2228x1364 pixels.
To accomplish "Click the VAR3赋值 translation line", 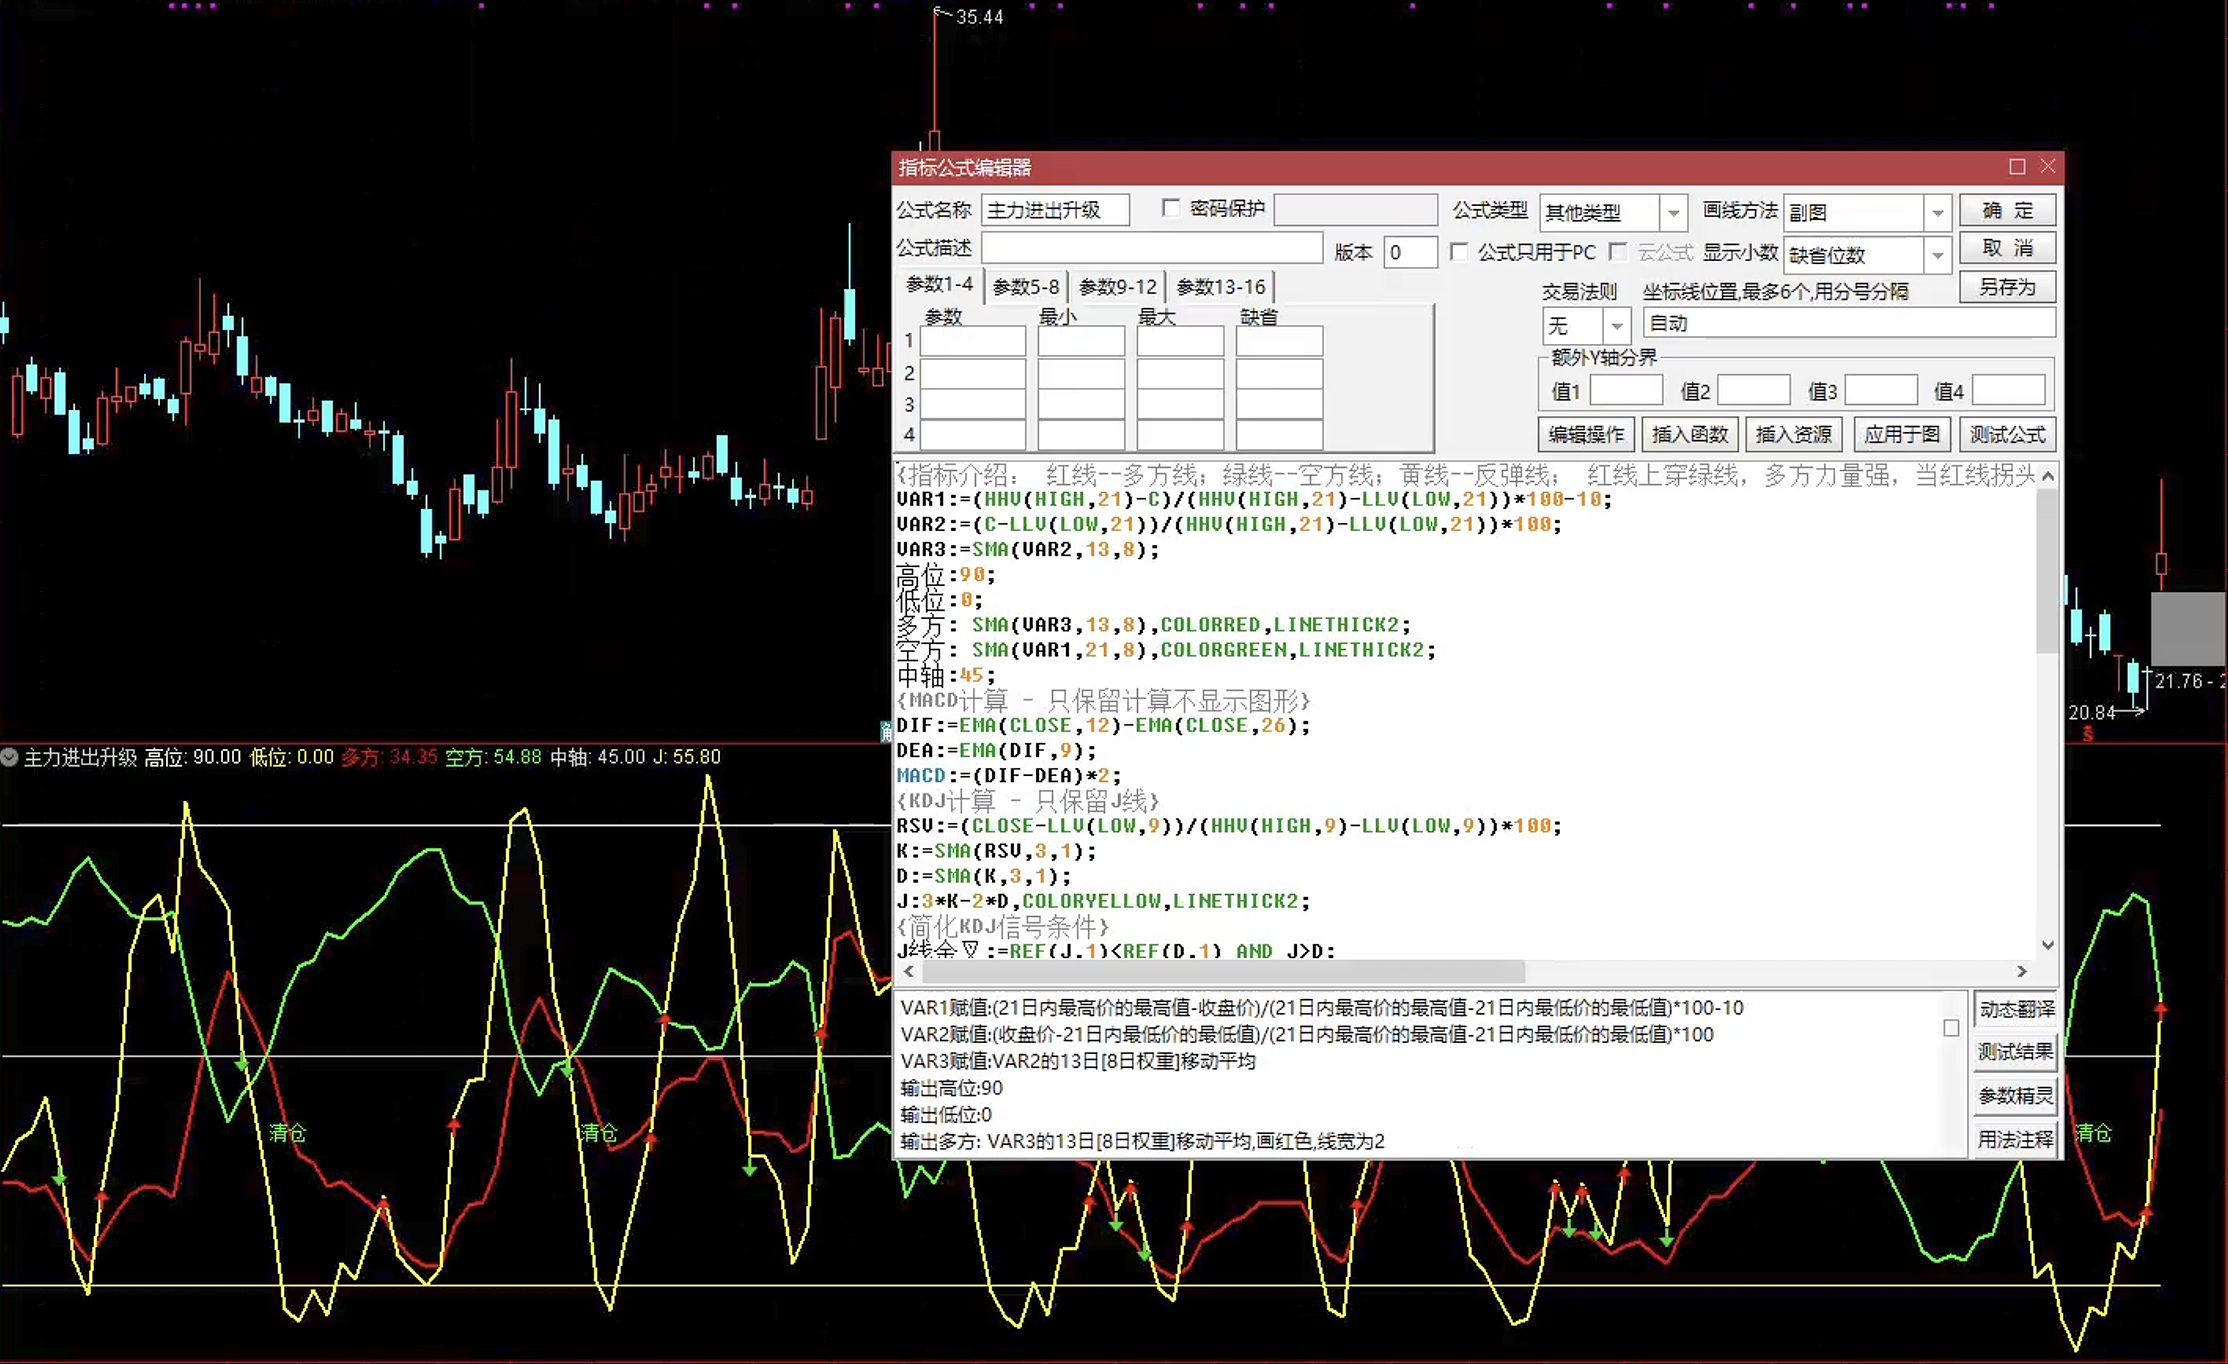I will [x=1078, y=1060].
